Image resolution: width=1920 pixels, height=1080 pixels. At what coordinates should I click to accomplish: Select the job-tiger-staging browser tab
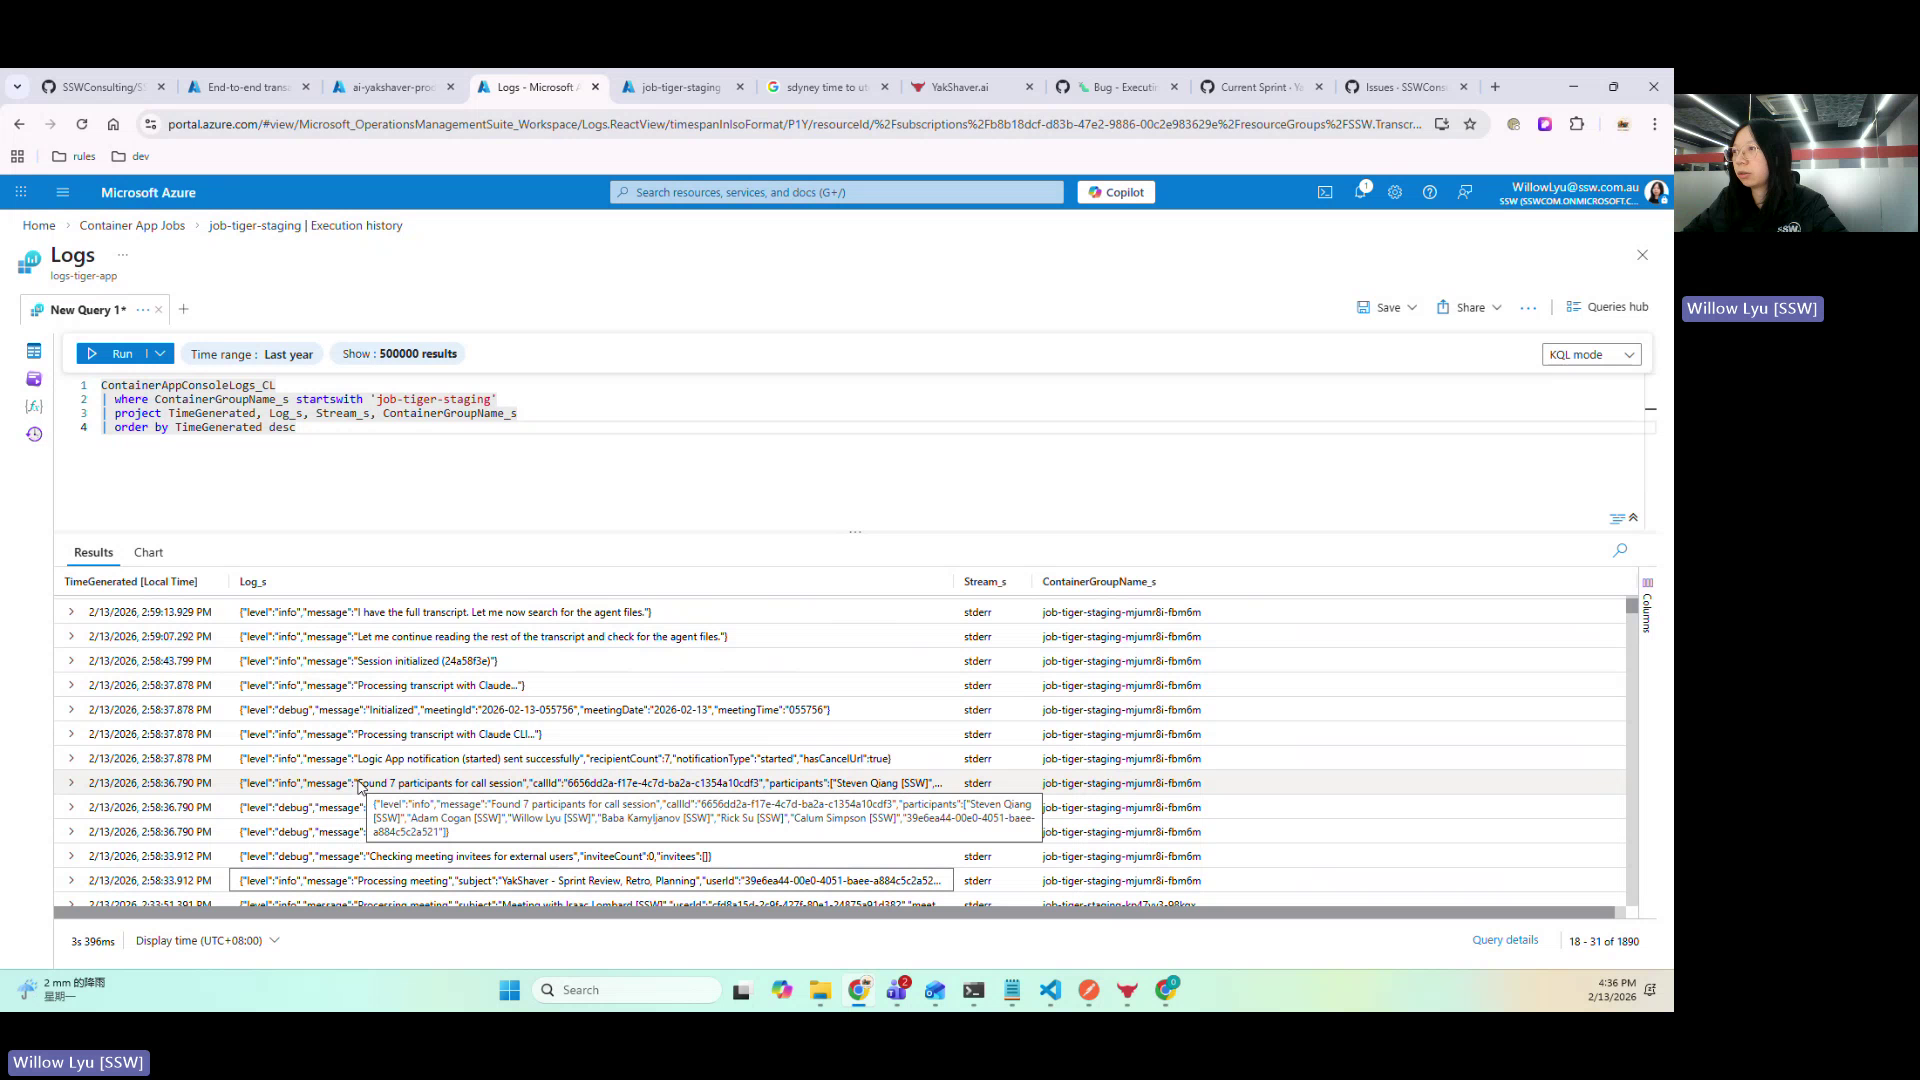click(x=681, y=87)
